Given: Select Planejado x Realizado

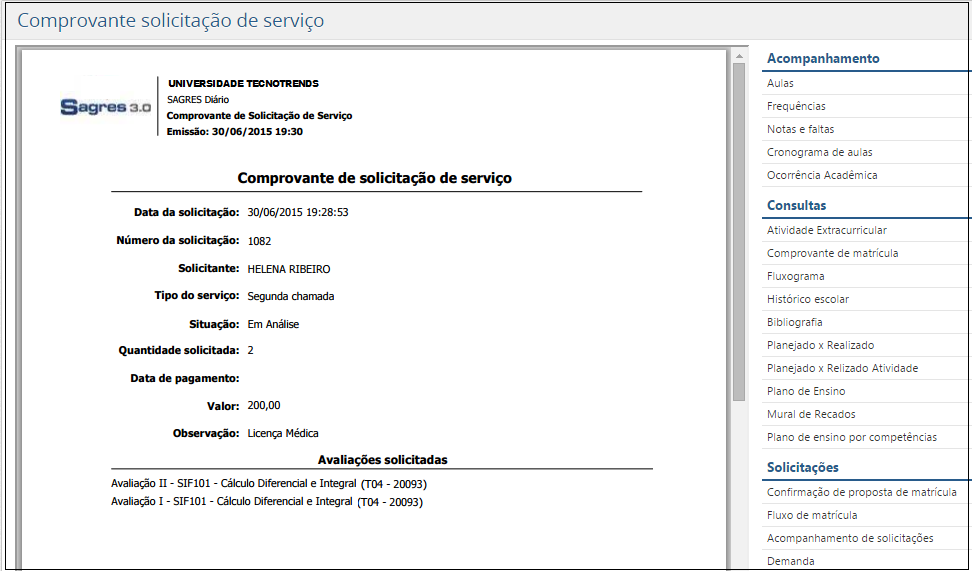Looking at the screenshot, I should click(x=820, y=345).
